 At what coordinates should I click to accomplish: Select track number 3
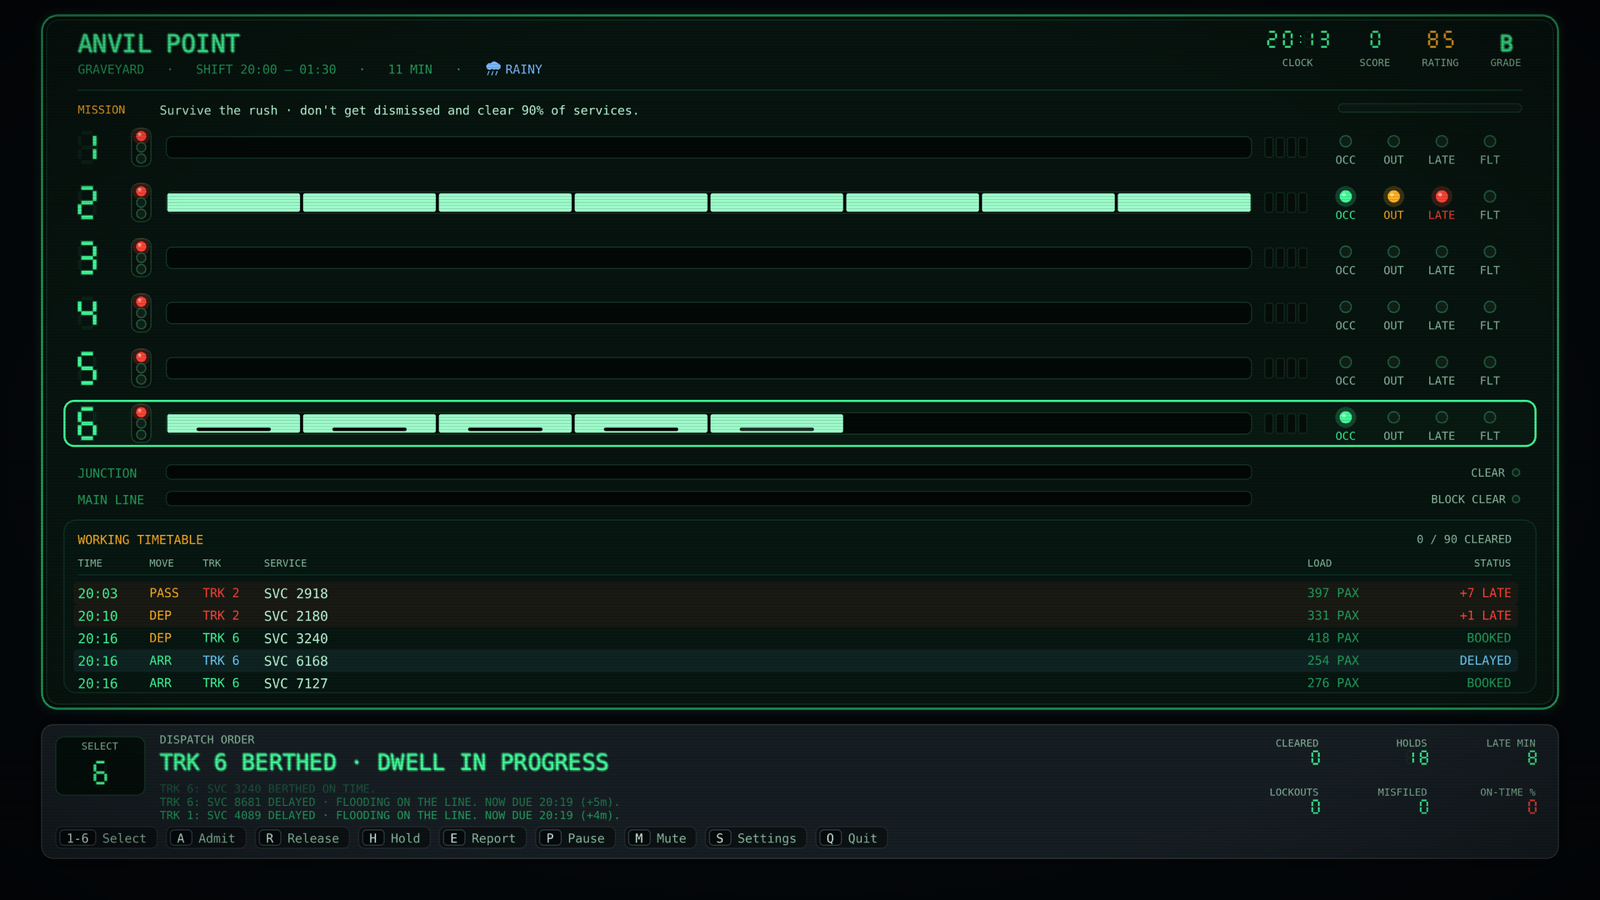[x=88, y=258]
